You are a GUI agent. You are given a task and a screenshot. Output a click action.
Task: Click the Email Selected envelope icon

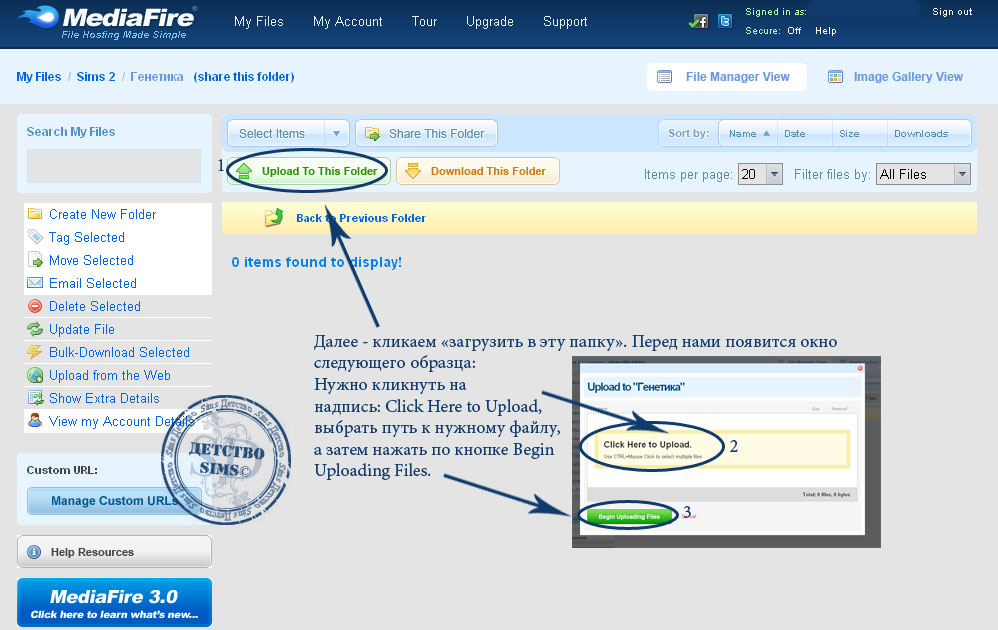pyautogui.click(x=35, y=283)
